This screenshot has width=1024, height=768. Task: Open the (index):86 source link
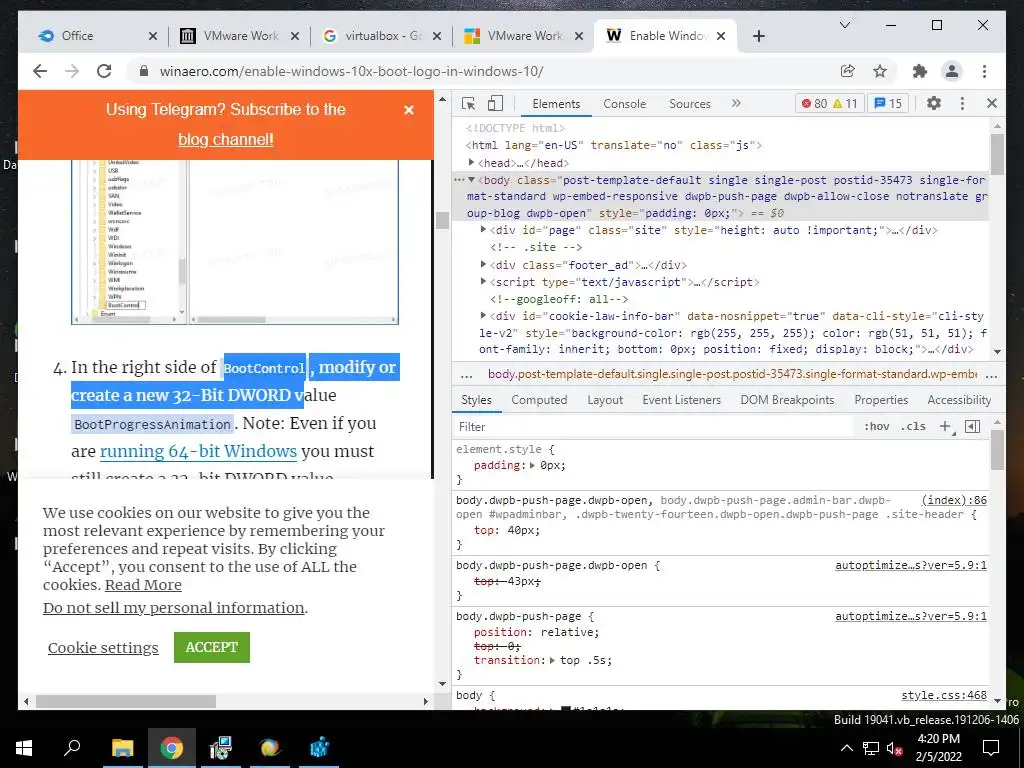[954, 500]
